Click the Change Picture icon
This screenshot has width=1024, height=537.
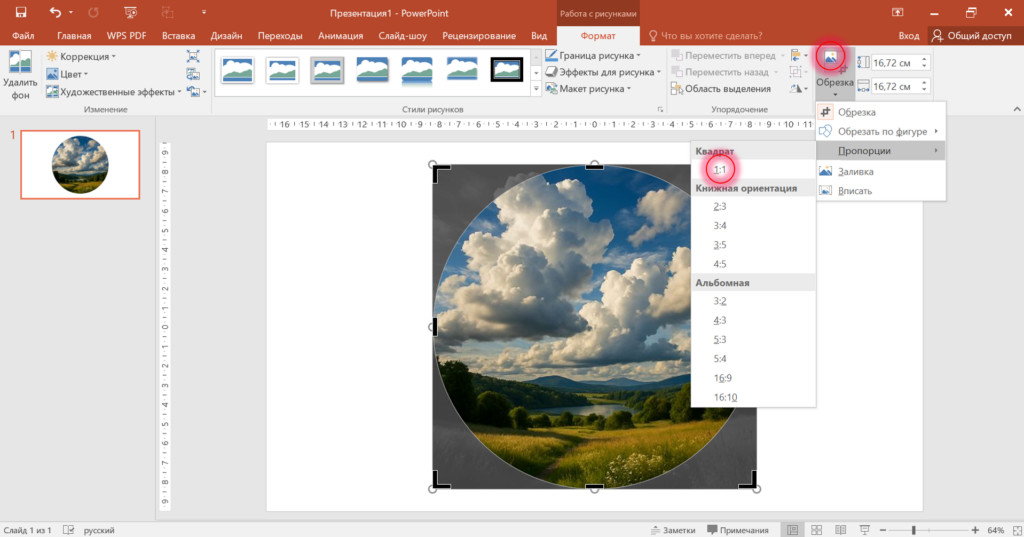(193, 74)
